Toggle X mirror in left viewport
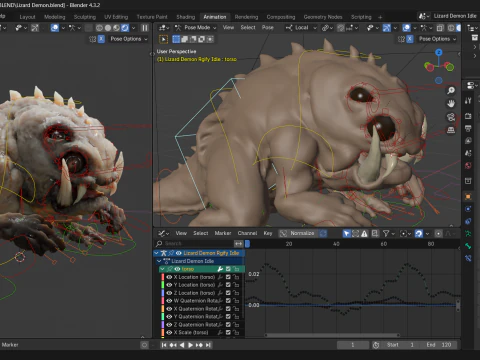 click(101, 39)
